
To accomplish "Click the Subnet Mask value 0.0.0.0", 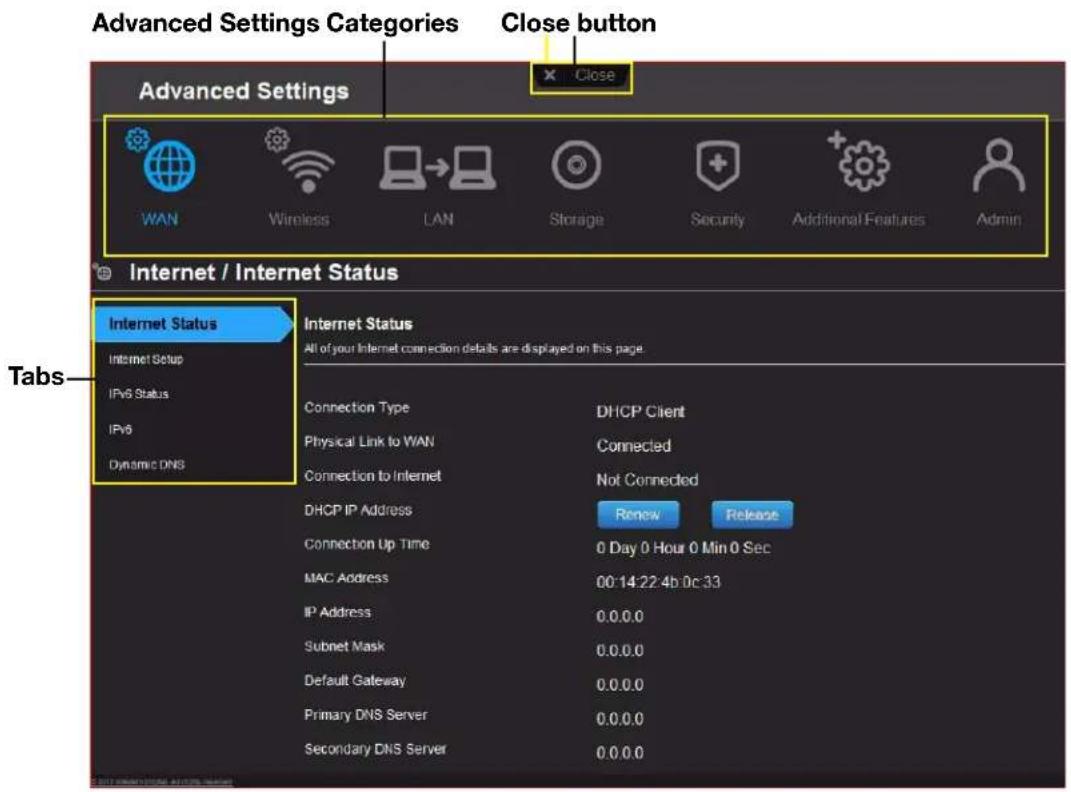I will click(620, 651).
